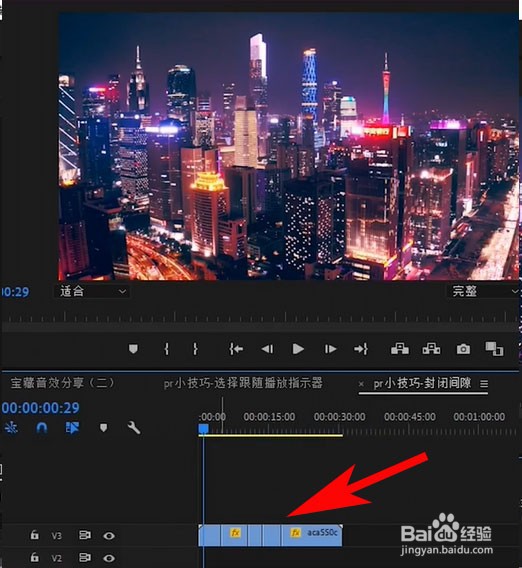The image size is (522, 568).
Task: Toggle insert sequences as nests option
Action: point(11,428)
